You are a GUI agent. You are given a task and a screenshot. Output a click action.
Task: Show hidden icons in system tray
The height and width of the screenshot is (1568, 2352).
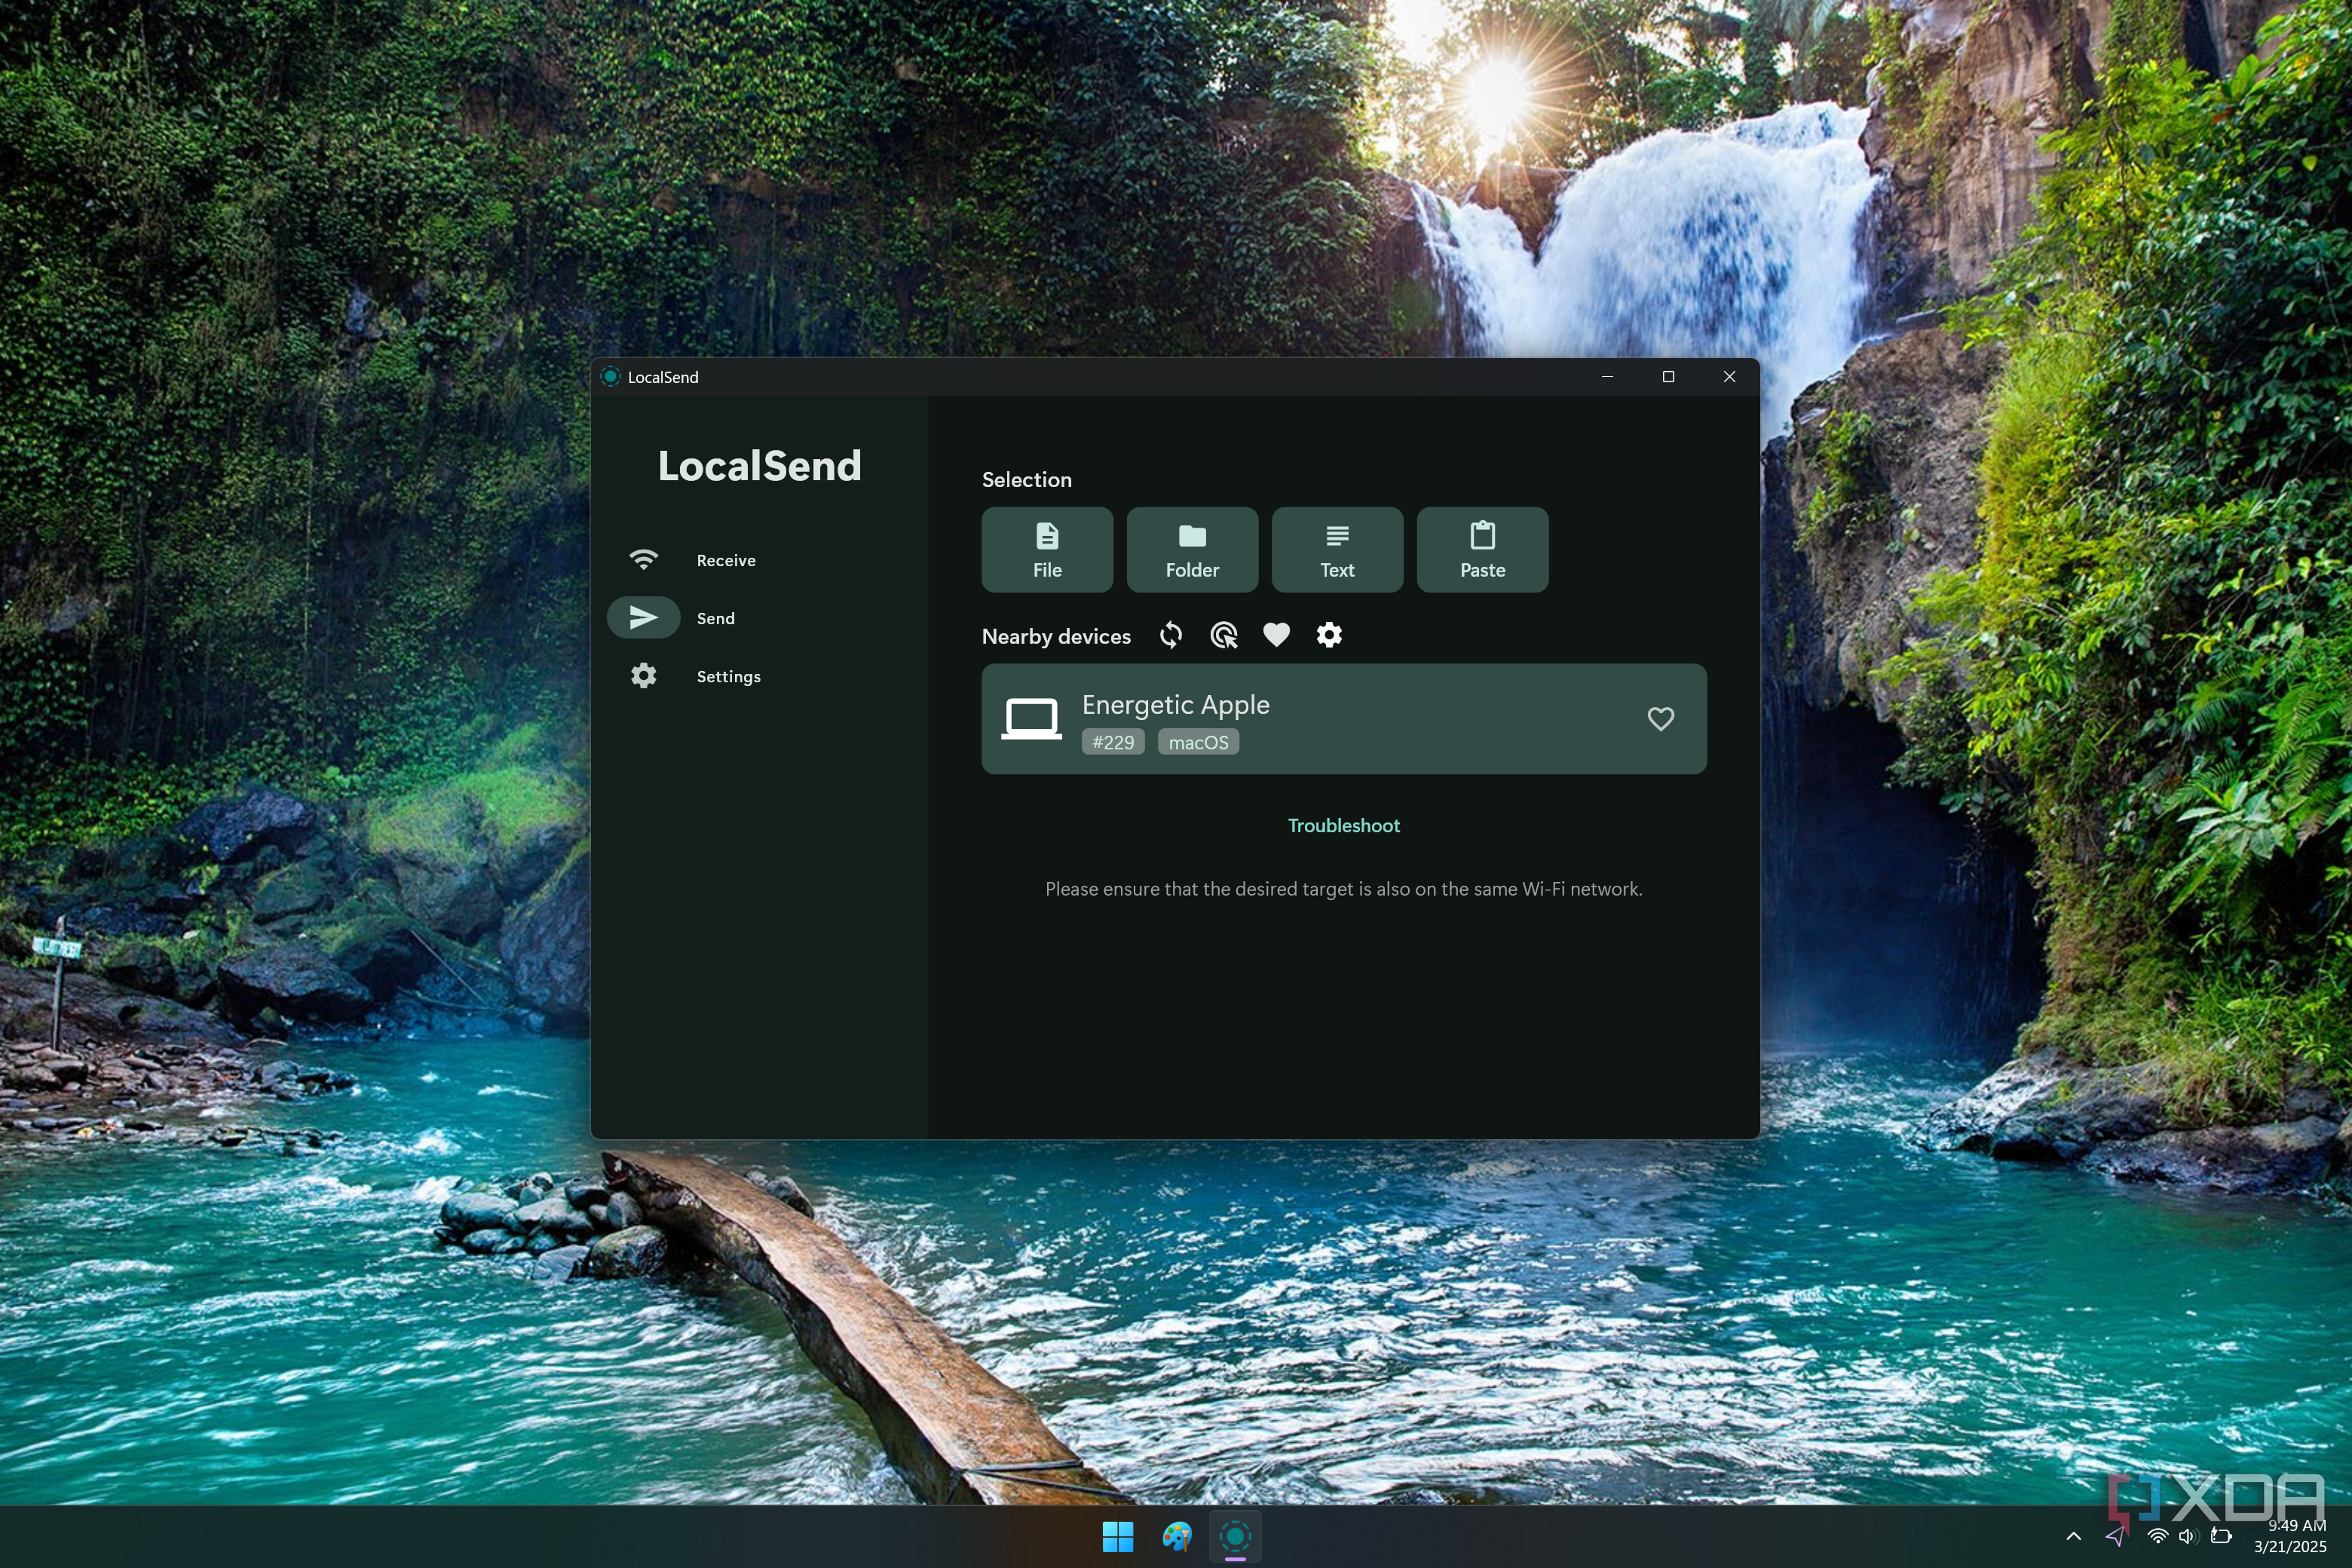2074,1537
